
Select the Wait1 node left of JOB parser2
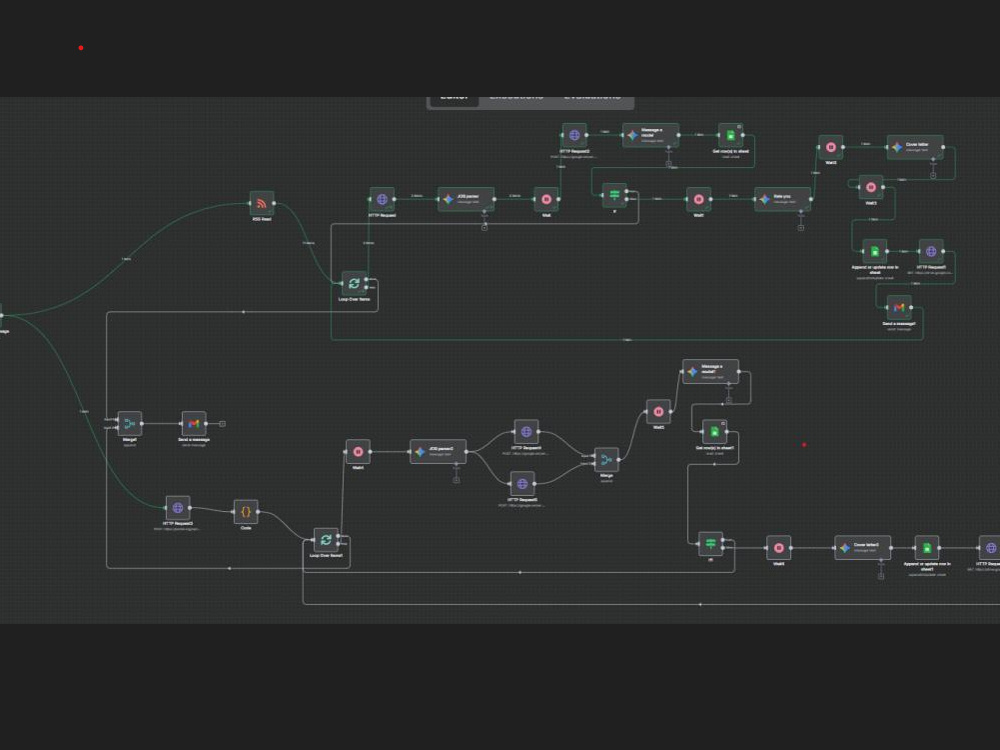[x=358, y=452]
